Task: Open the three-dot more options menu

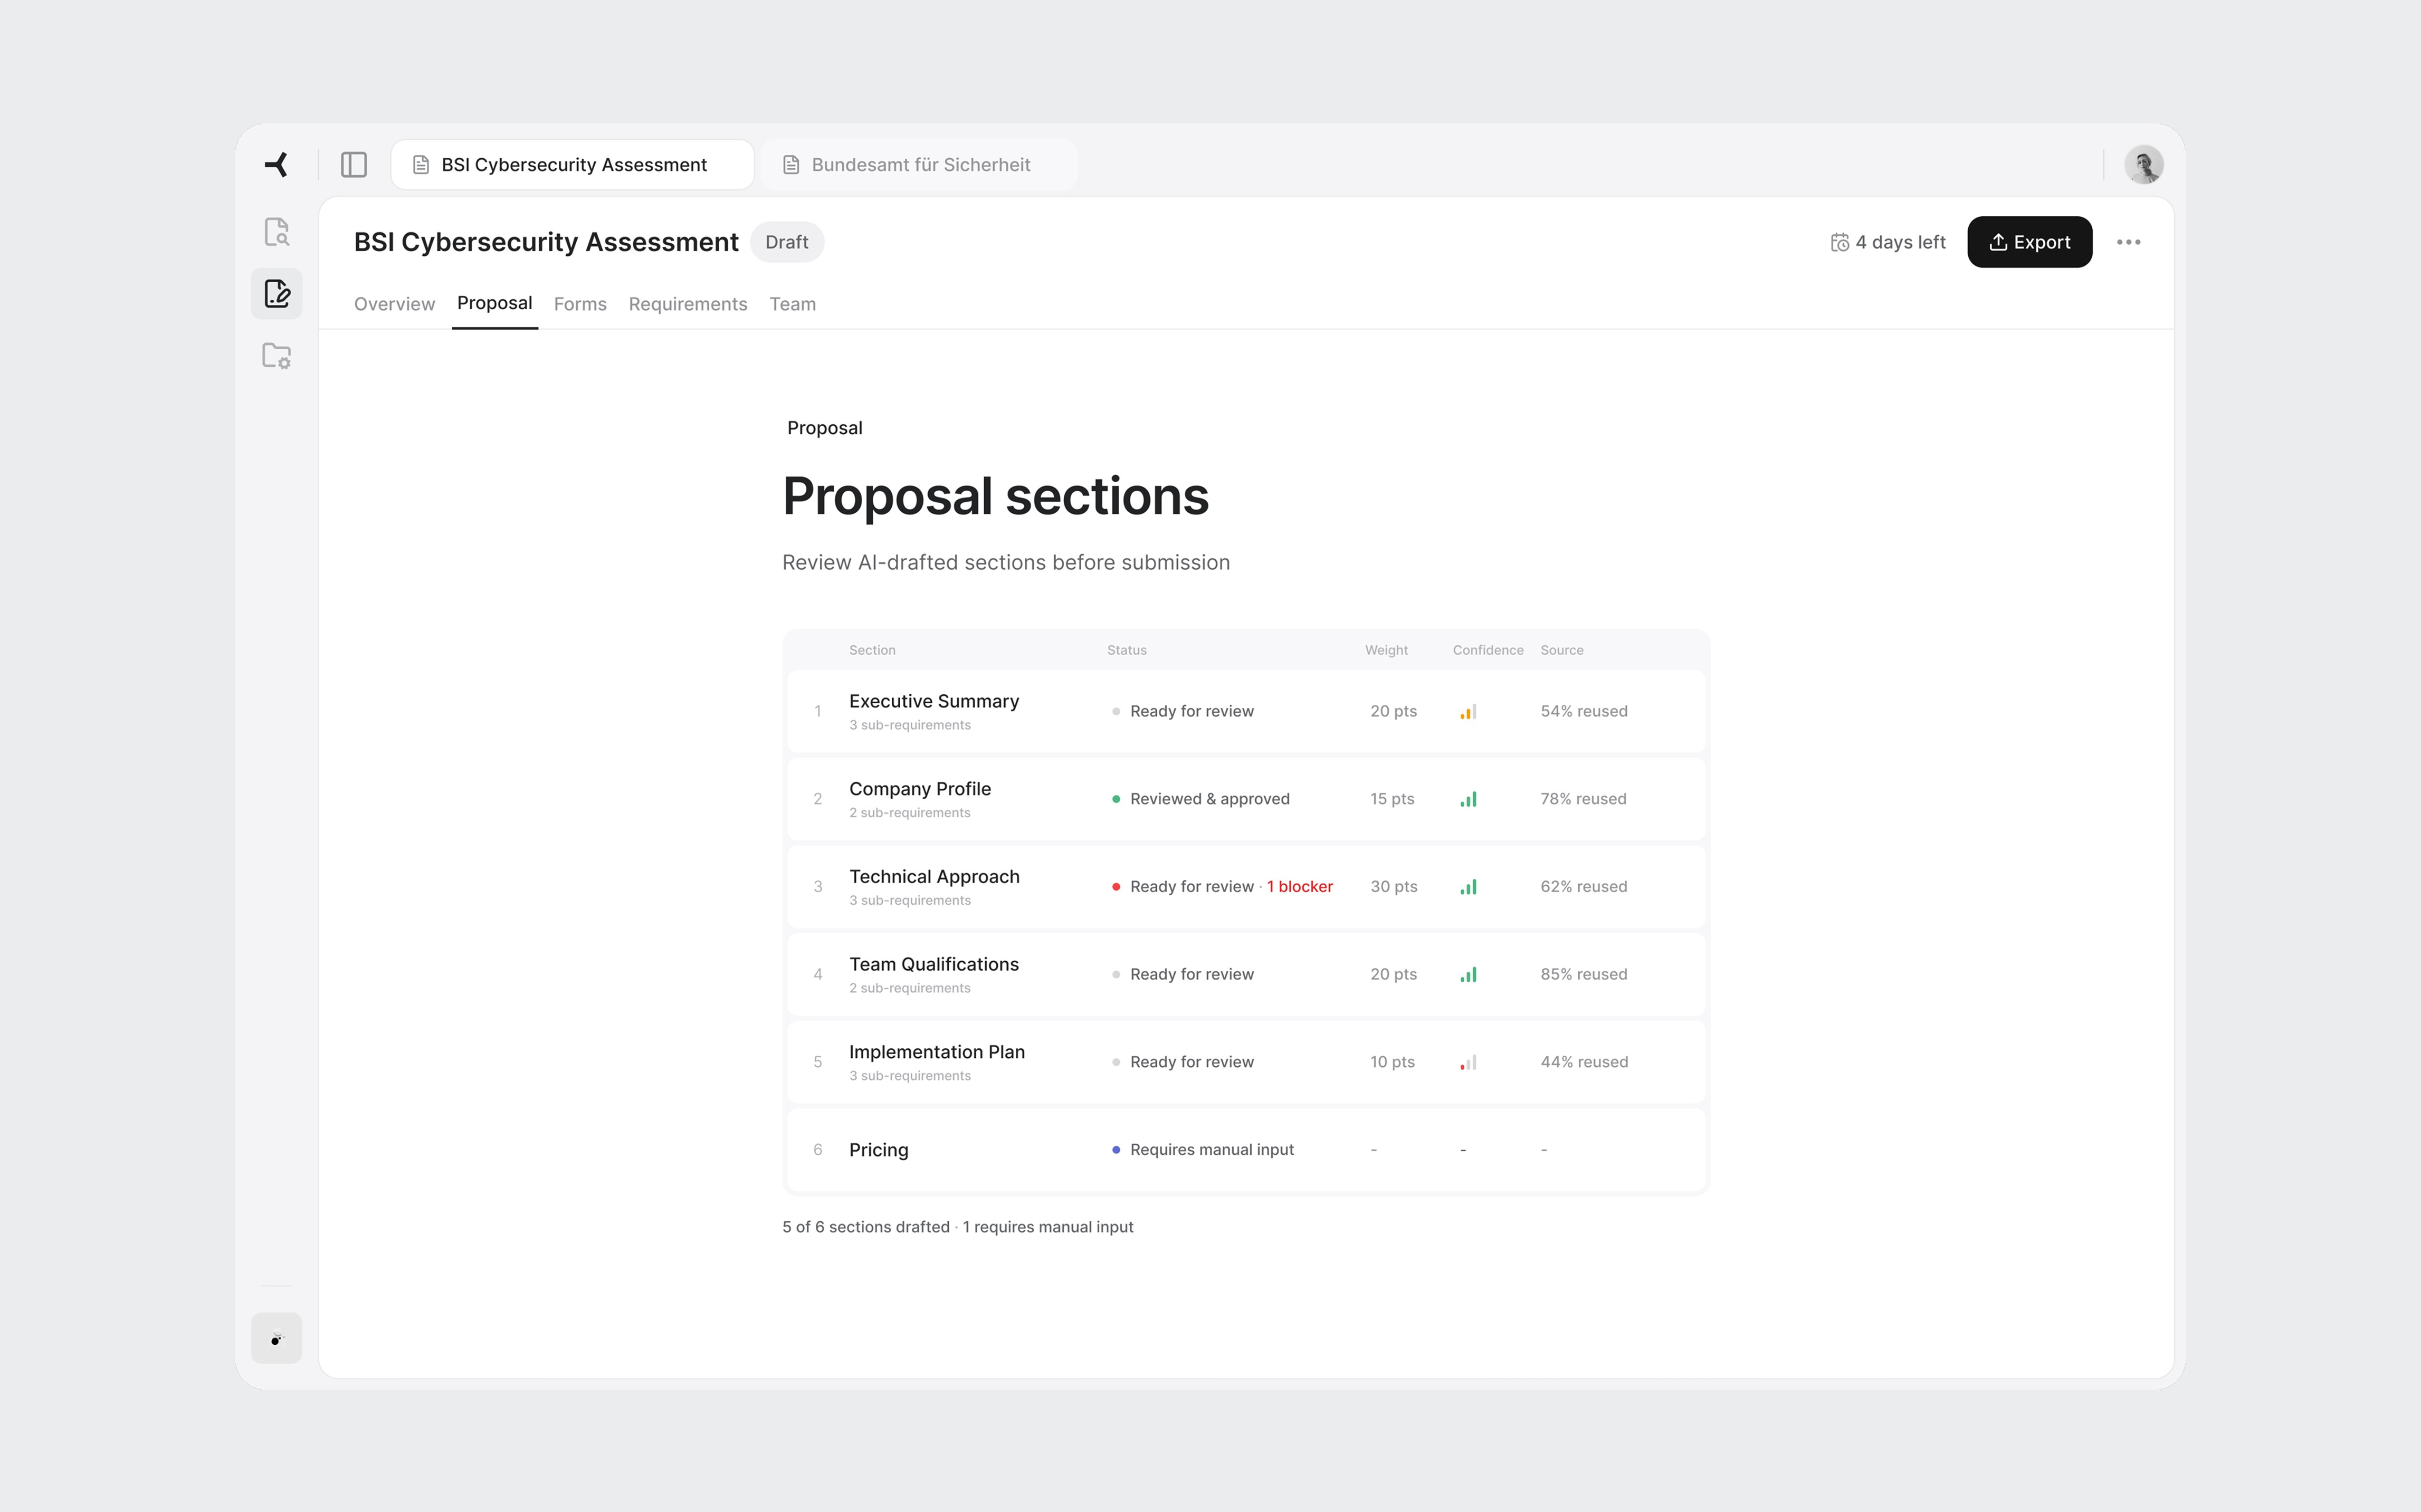Action: pos(2128,242)
